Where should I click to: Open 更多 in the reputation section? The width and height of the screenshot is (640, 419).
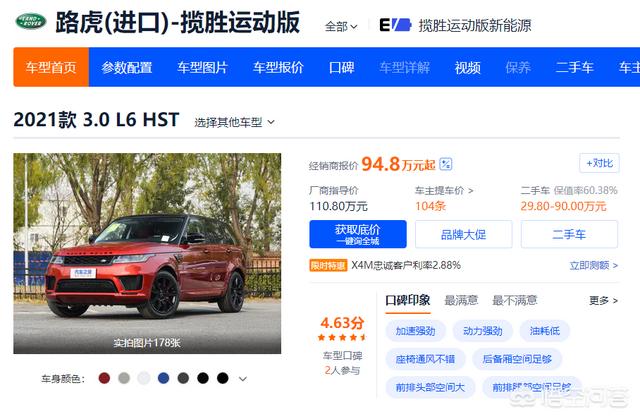pyautogui.click(x=603, y=301)
